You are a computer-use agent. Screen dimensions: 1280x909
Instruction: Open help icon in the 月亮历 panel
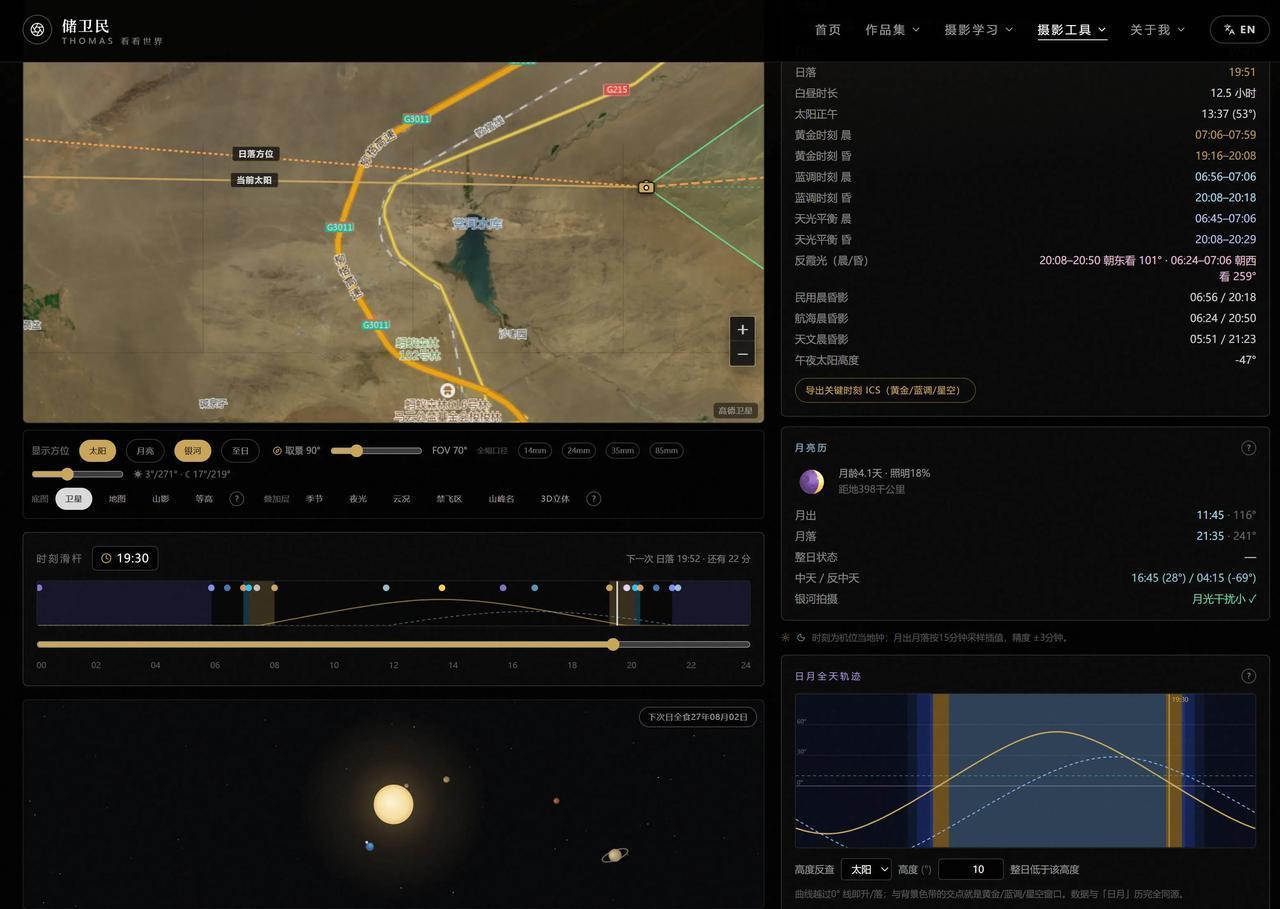pos(1248,448)
